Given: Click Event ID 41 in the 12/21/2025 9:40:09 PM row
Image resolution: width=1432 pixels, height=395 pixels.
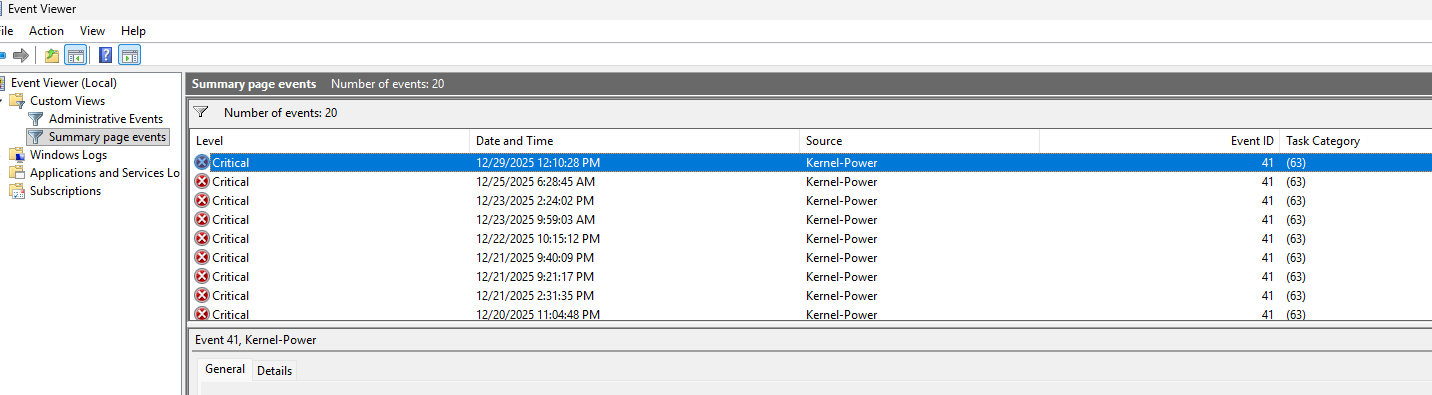Looking at the screenshot, I should pyautogui.click(x=1267, y=257).
